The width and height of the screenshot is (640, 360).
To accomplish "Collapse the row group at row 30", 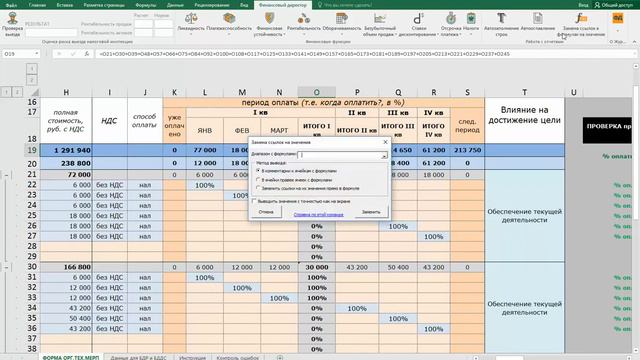I will [x=7, y=267].
